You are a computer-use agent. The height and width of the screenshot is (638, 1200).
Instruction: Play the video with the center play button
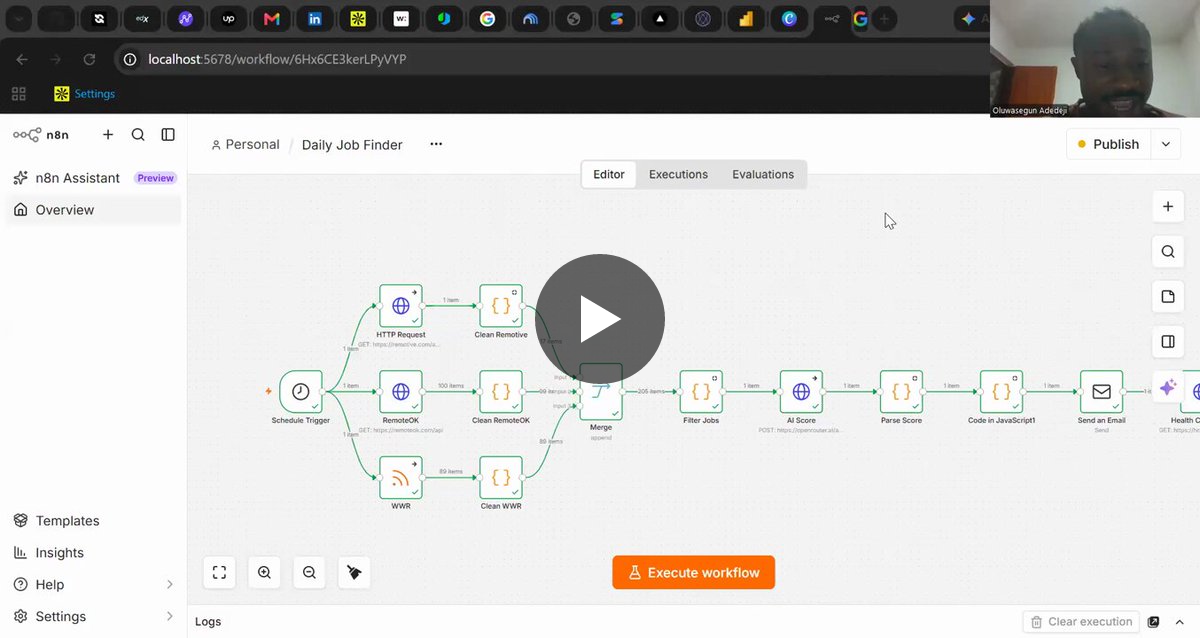tap(600, 319)
